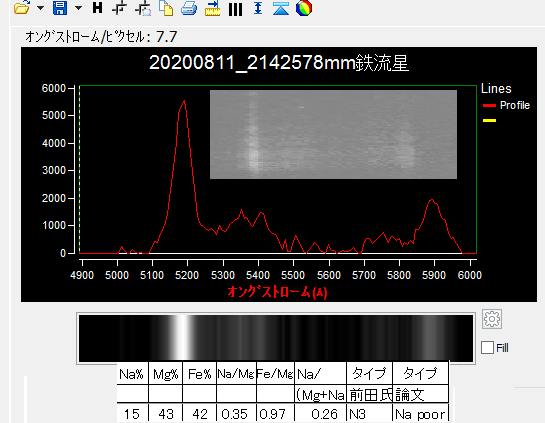Click the crosshair icon with pink selection box
545x423 pixels.
143,8
